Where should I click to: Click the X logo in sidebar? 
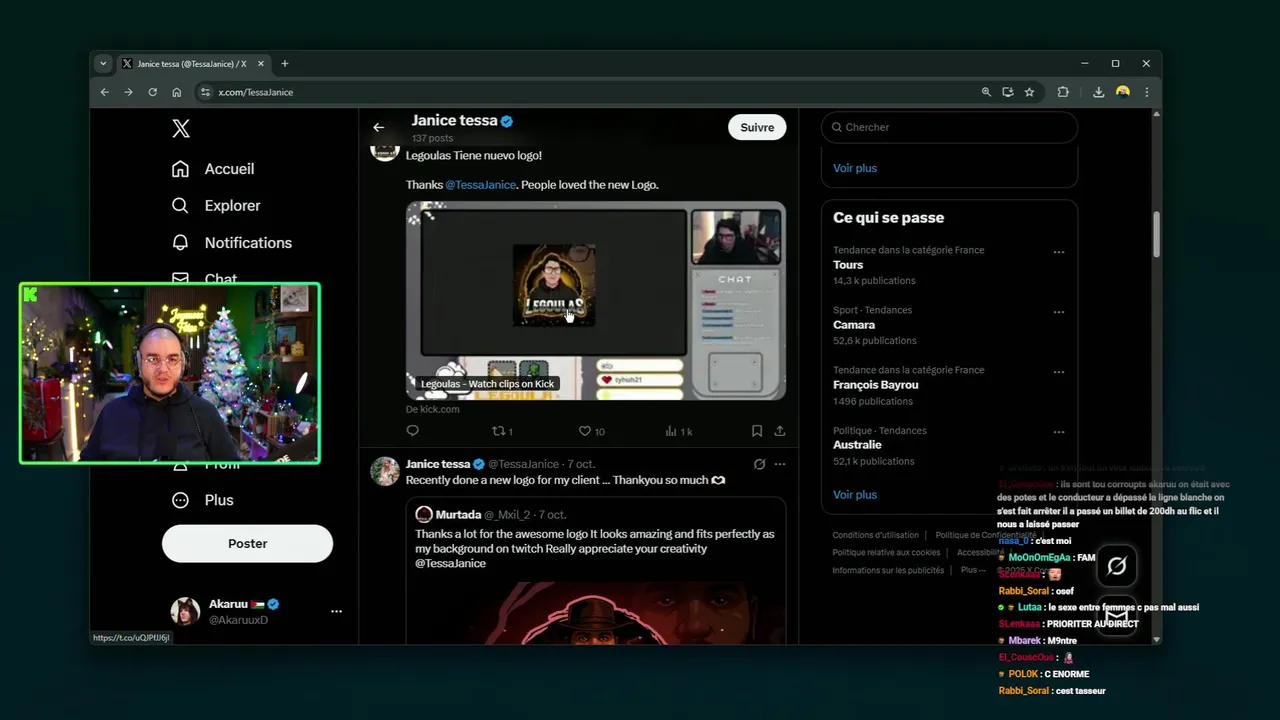(181, 128)
